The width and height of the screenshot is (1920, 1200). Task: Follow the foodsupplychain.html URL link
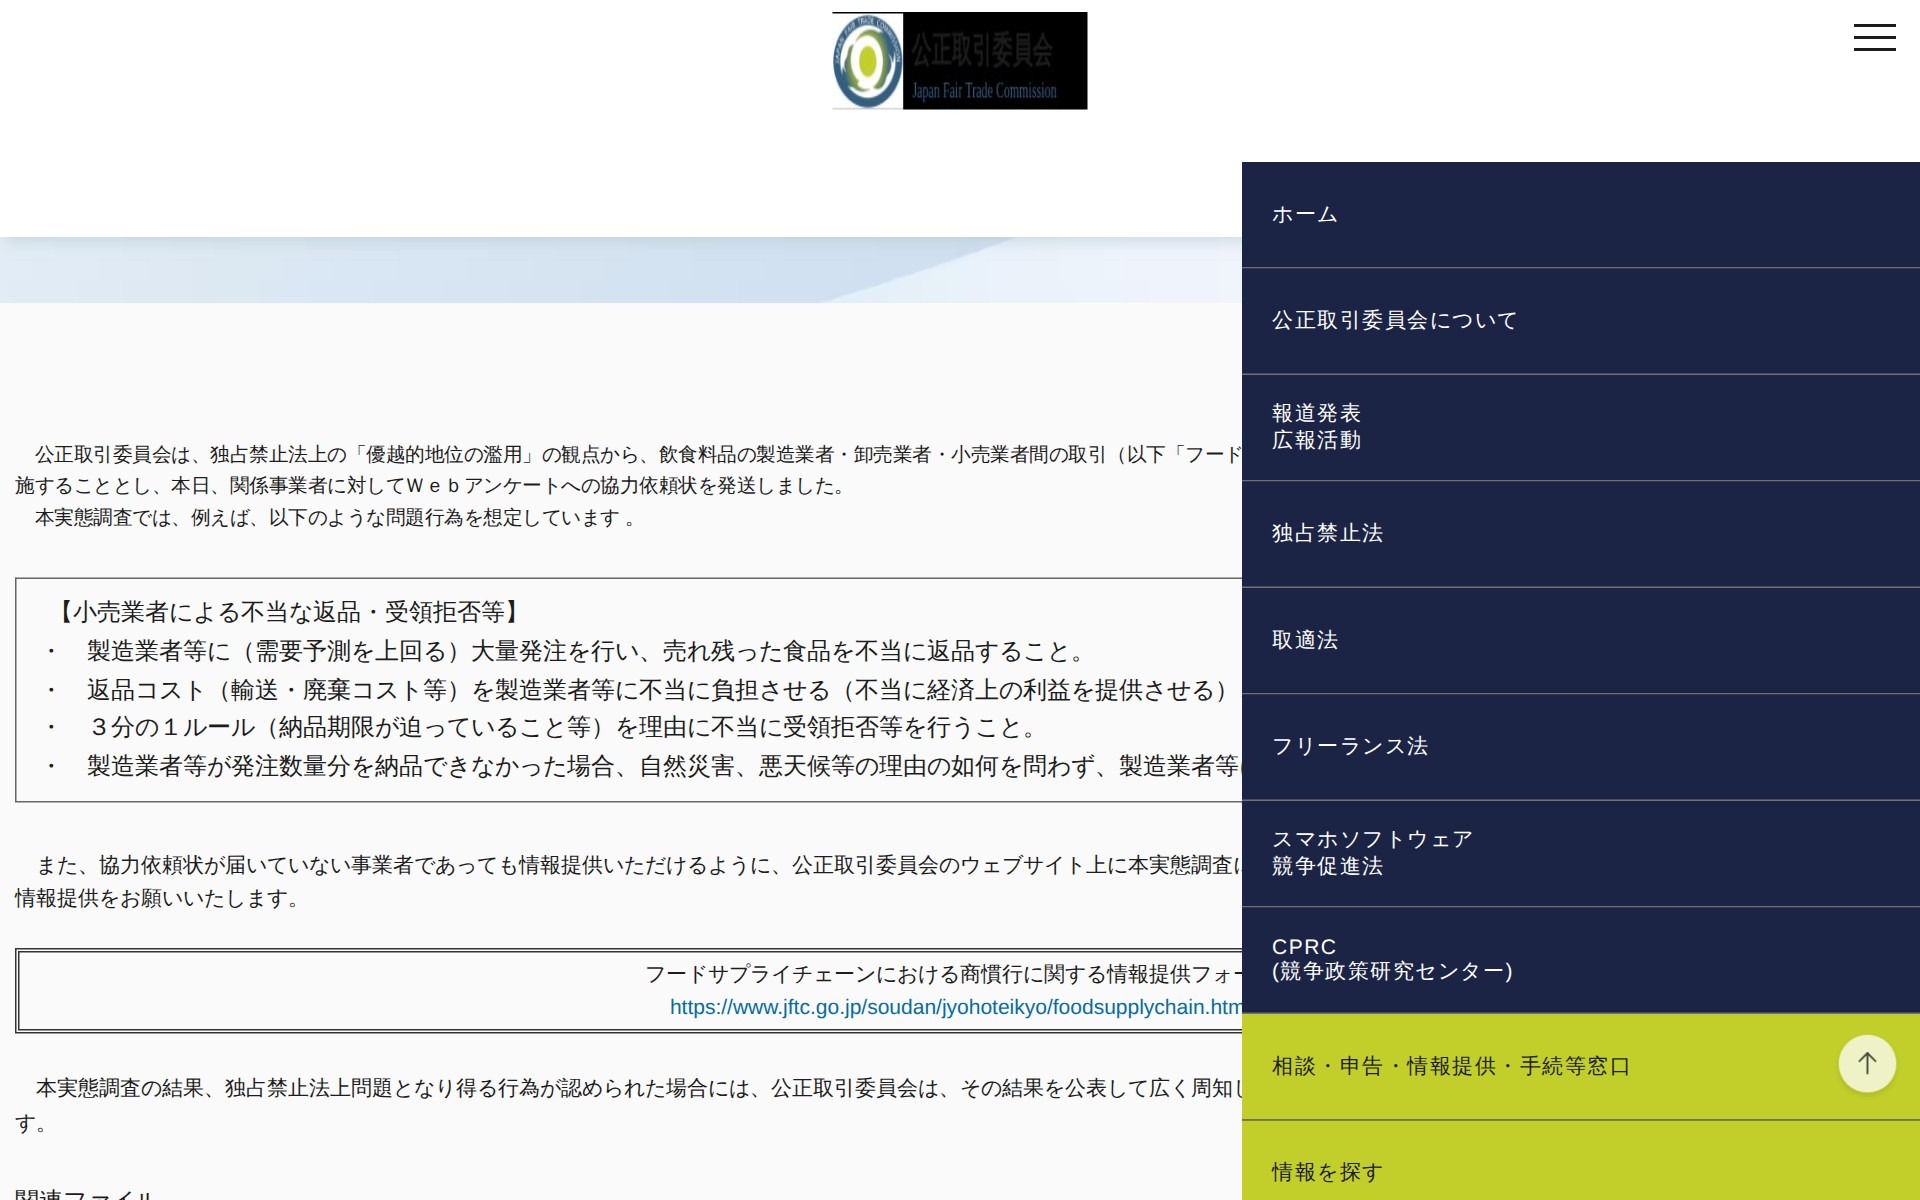click(x=955, y=1008)
